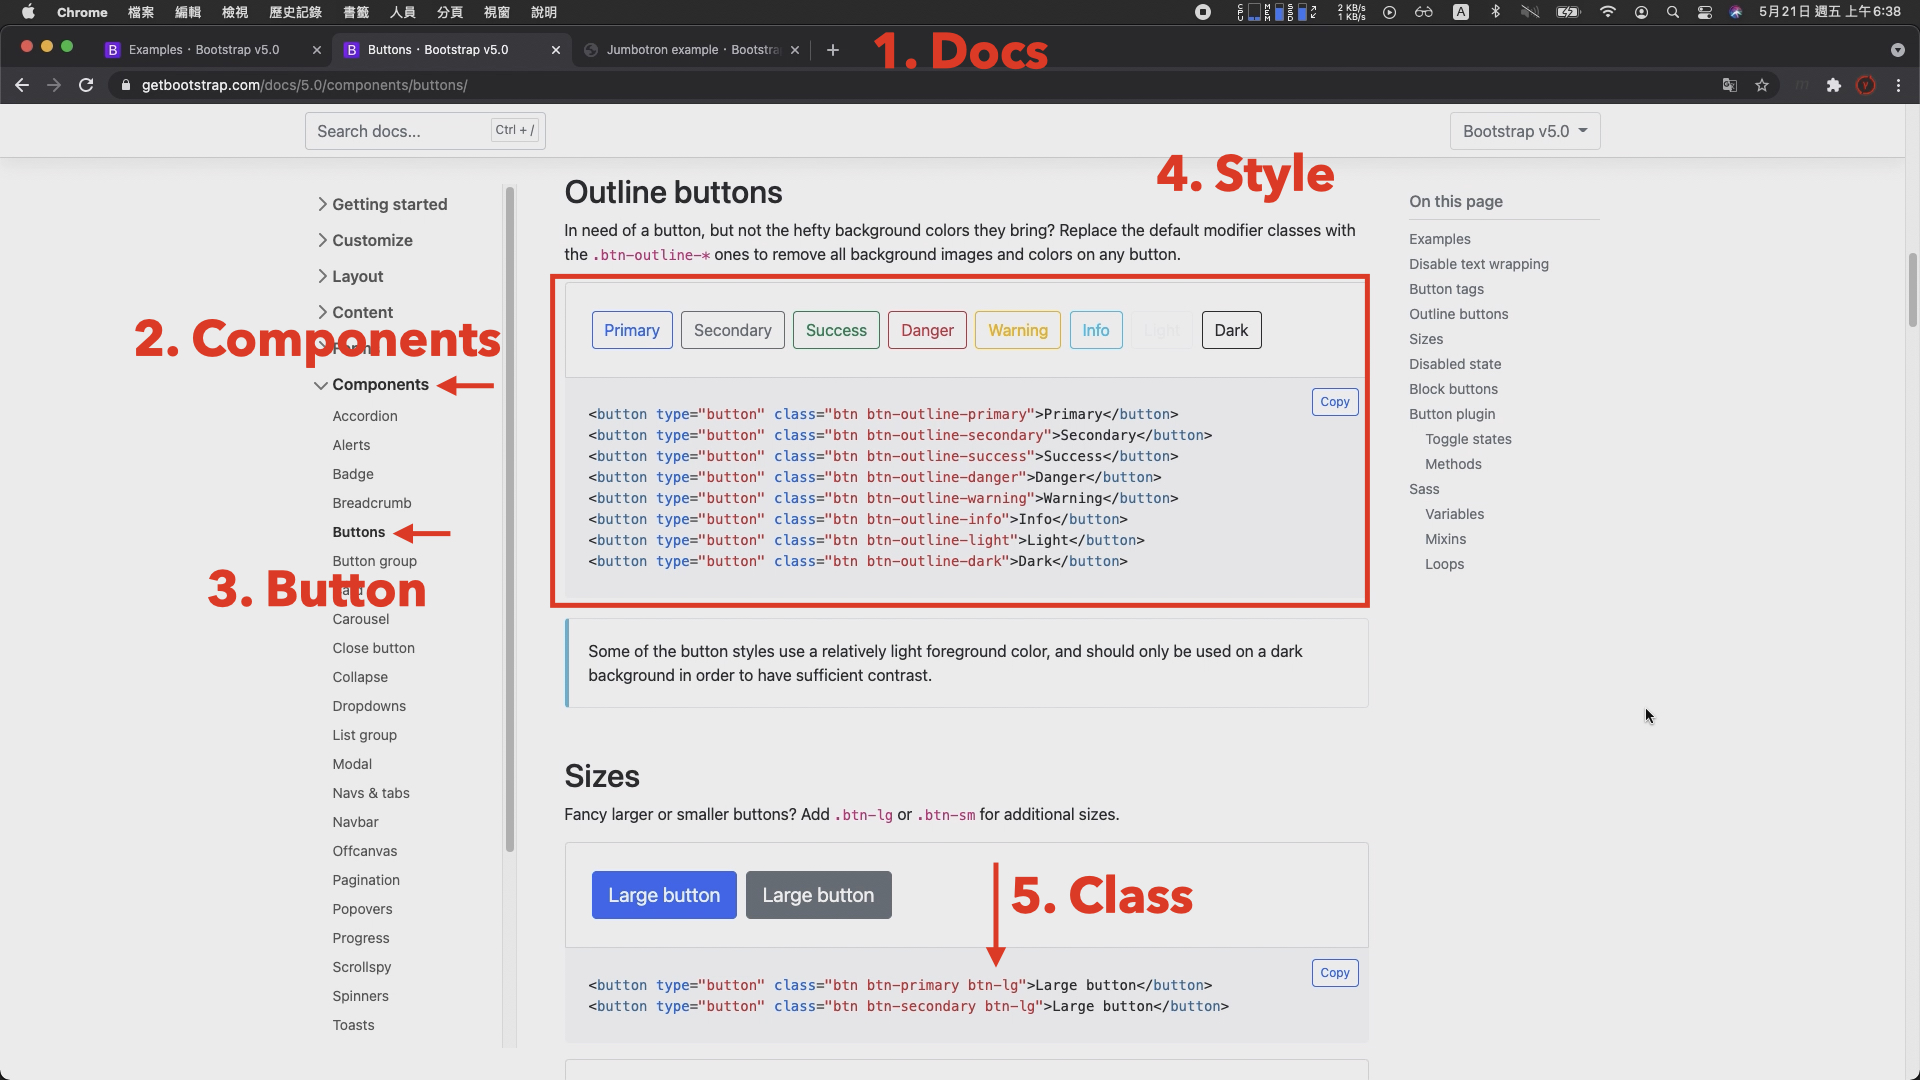Open the Alerts docs page
The width and height of the screenshot is (1920, 1080).
click(x=351, y=445)
